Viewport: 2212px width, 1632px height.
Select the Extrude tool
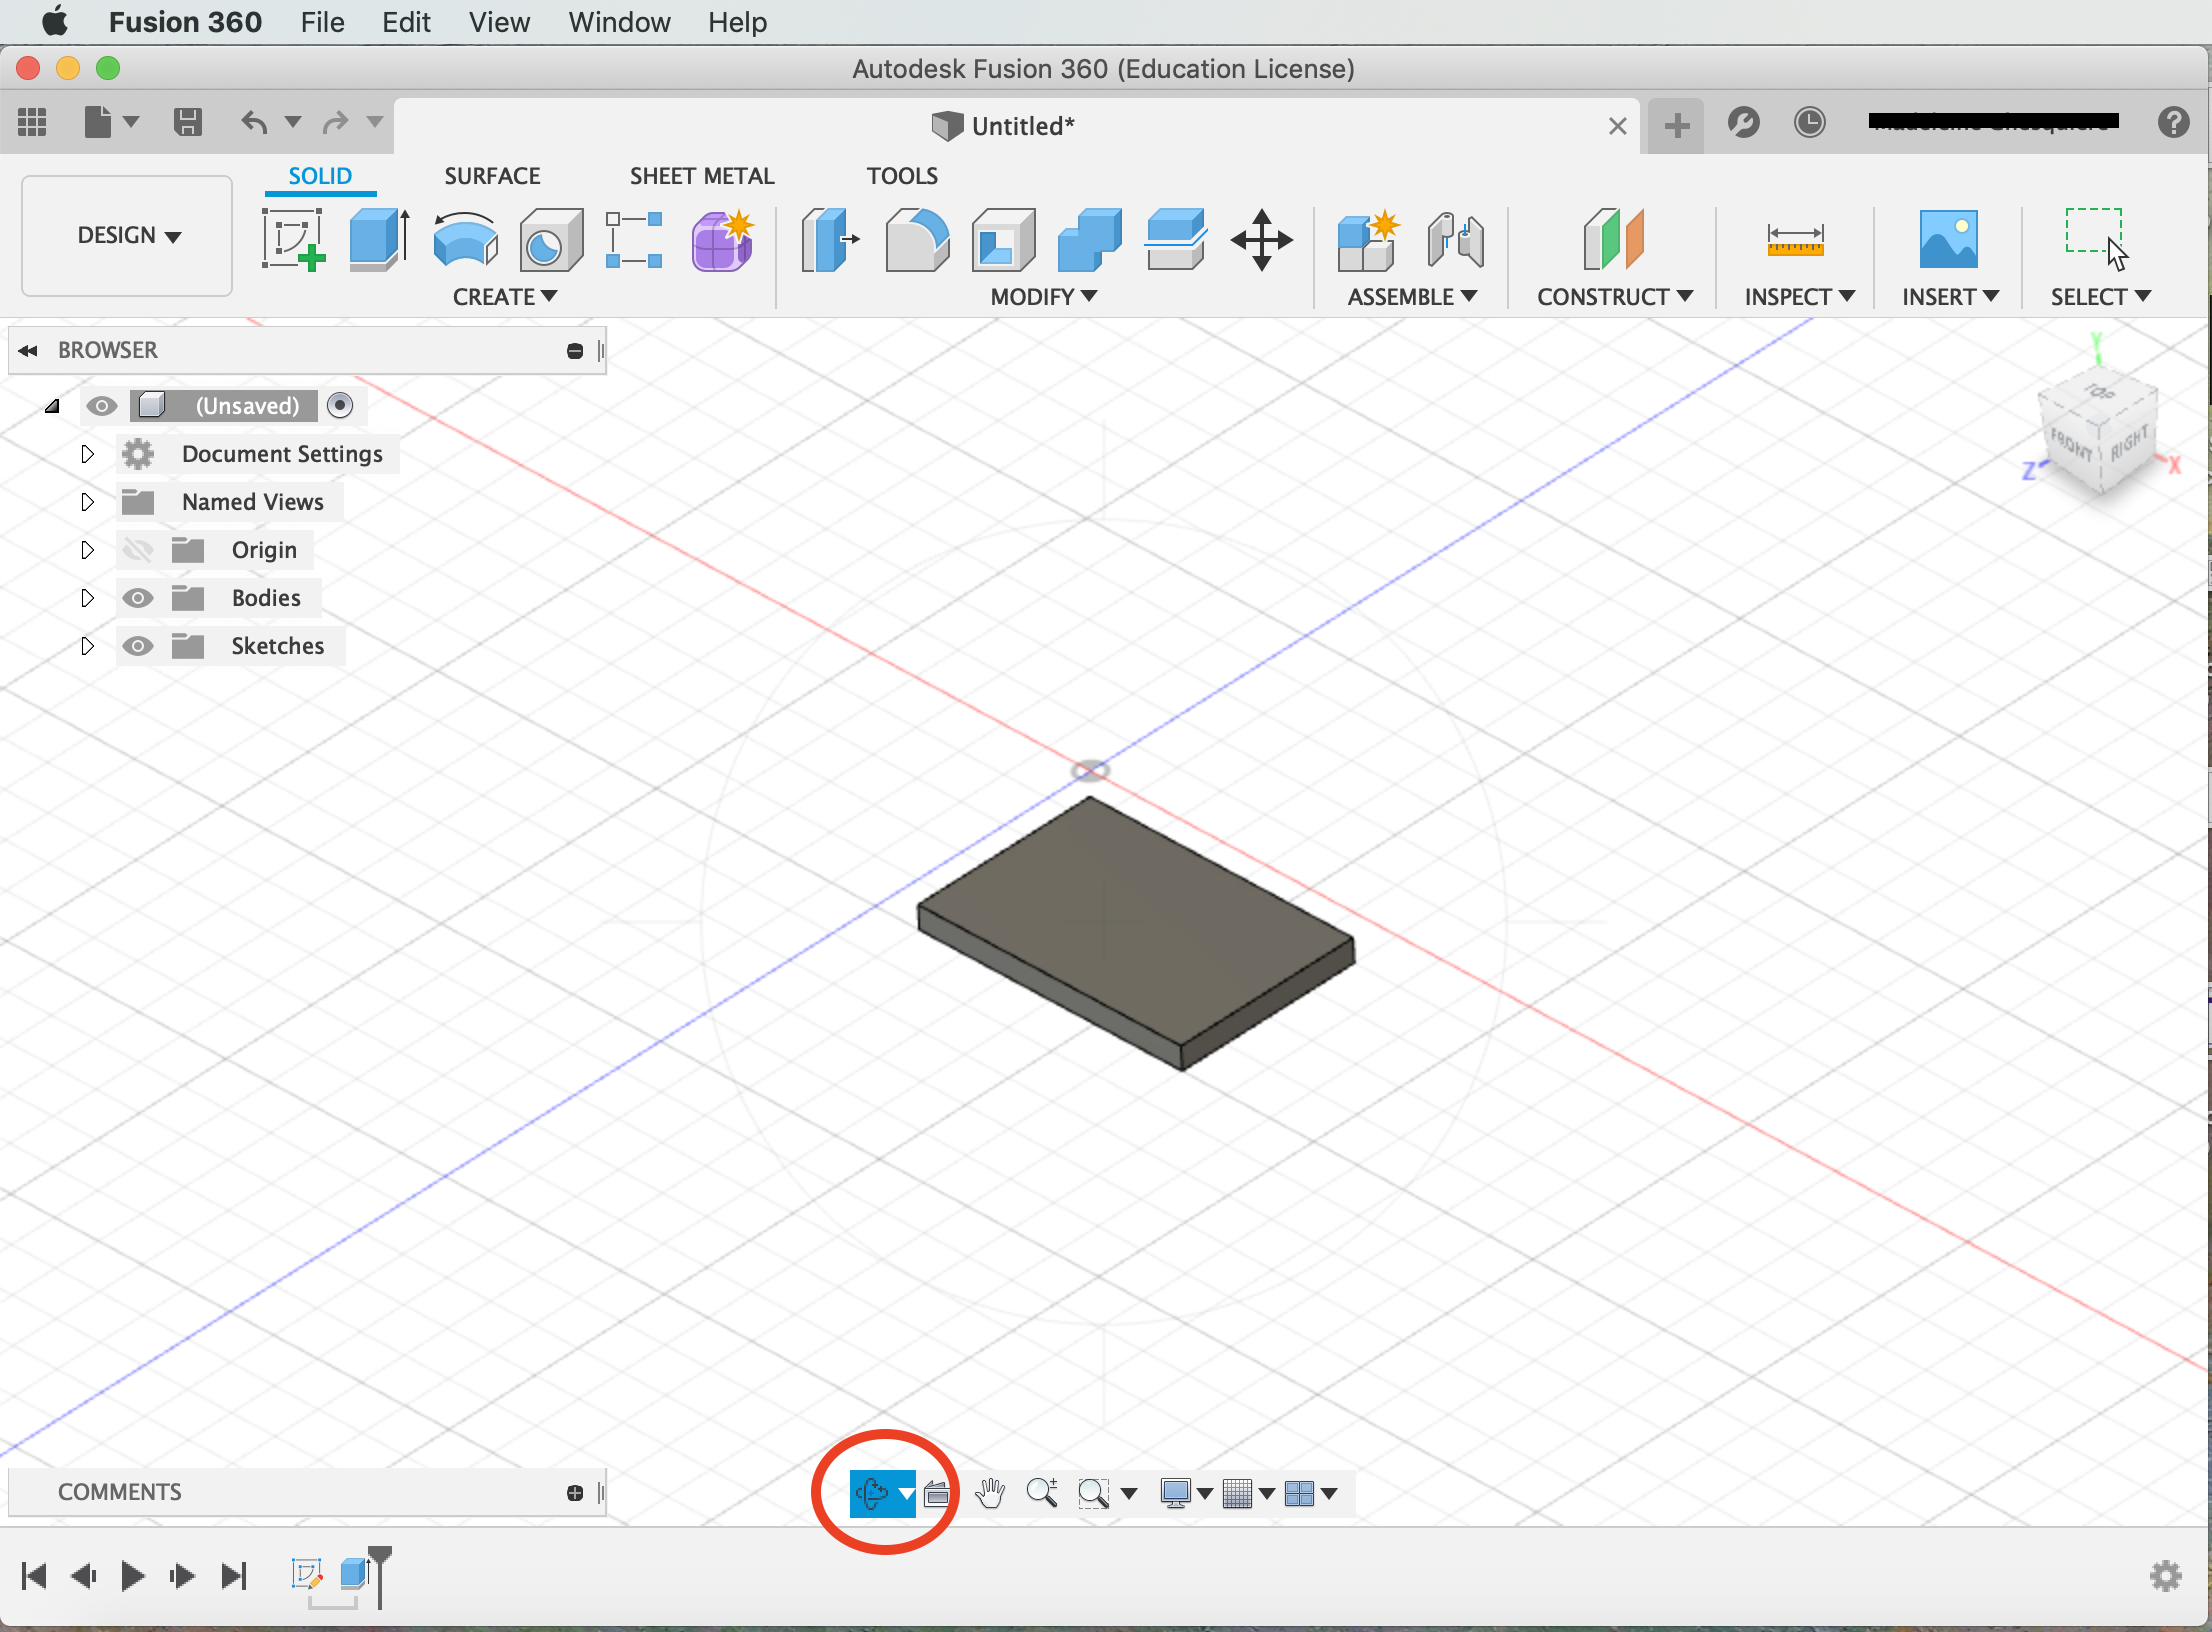click(379, 239)
